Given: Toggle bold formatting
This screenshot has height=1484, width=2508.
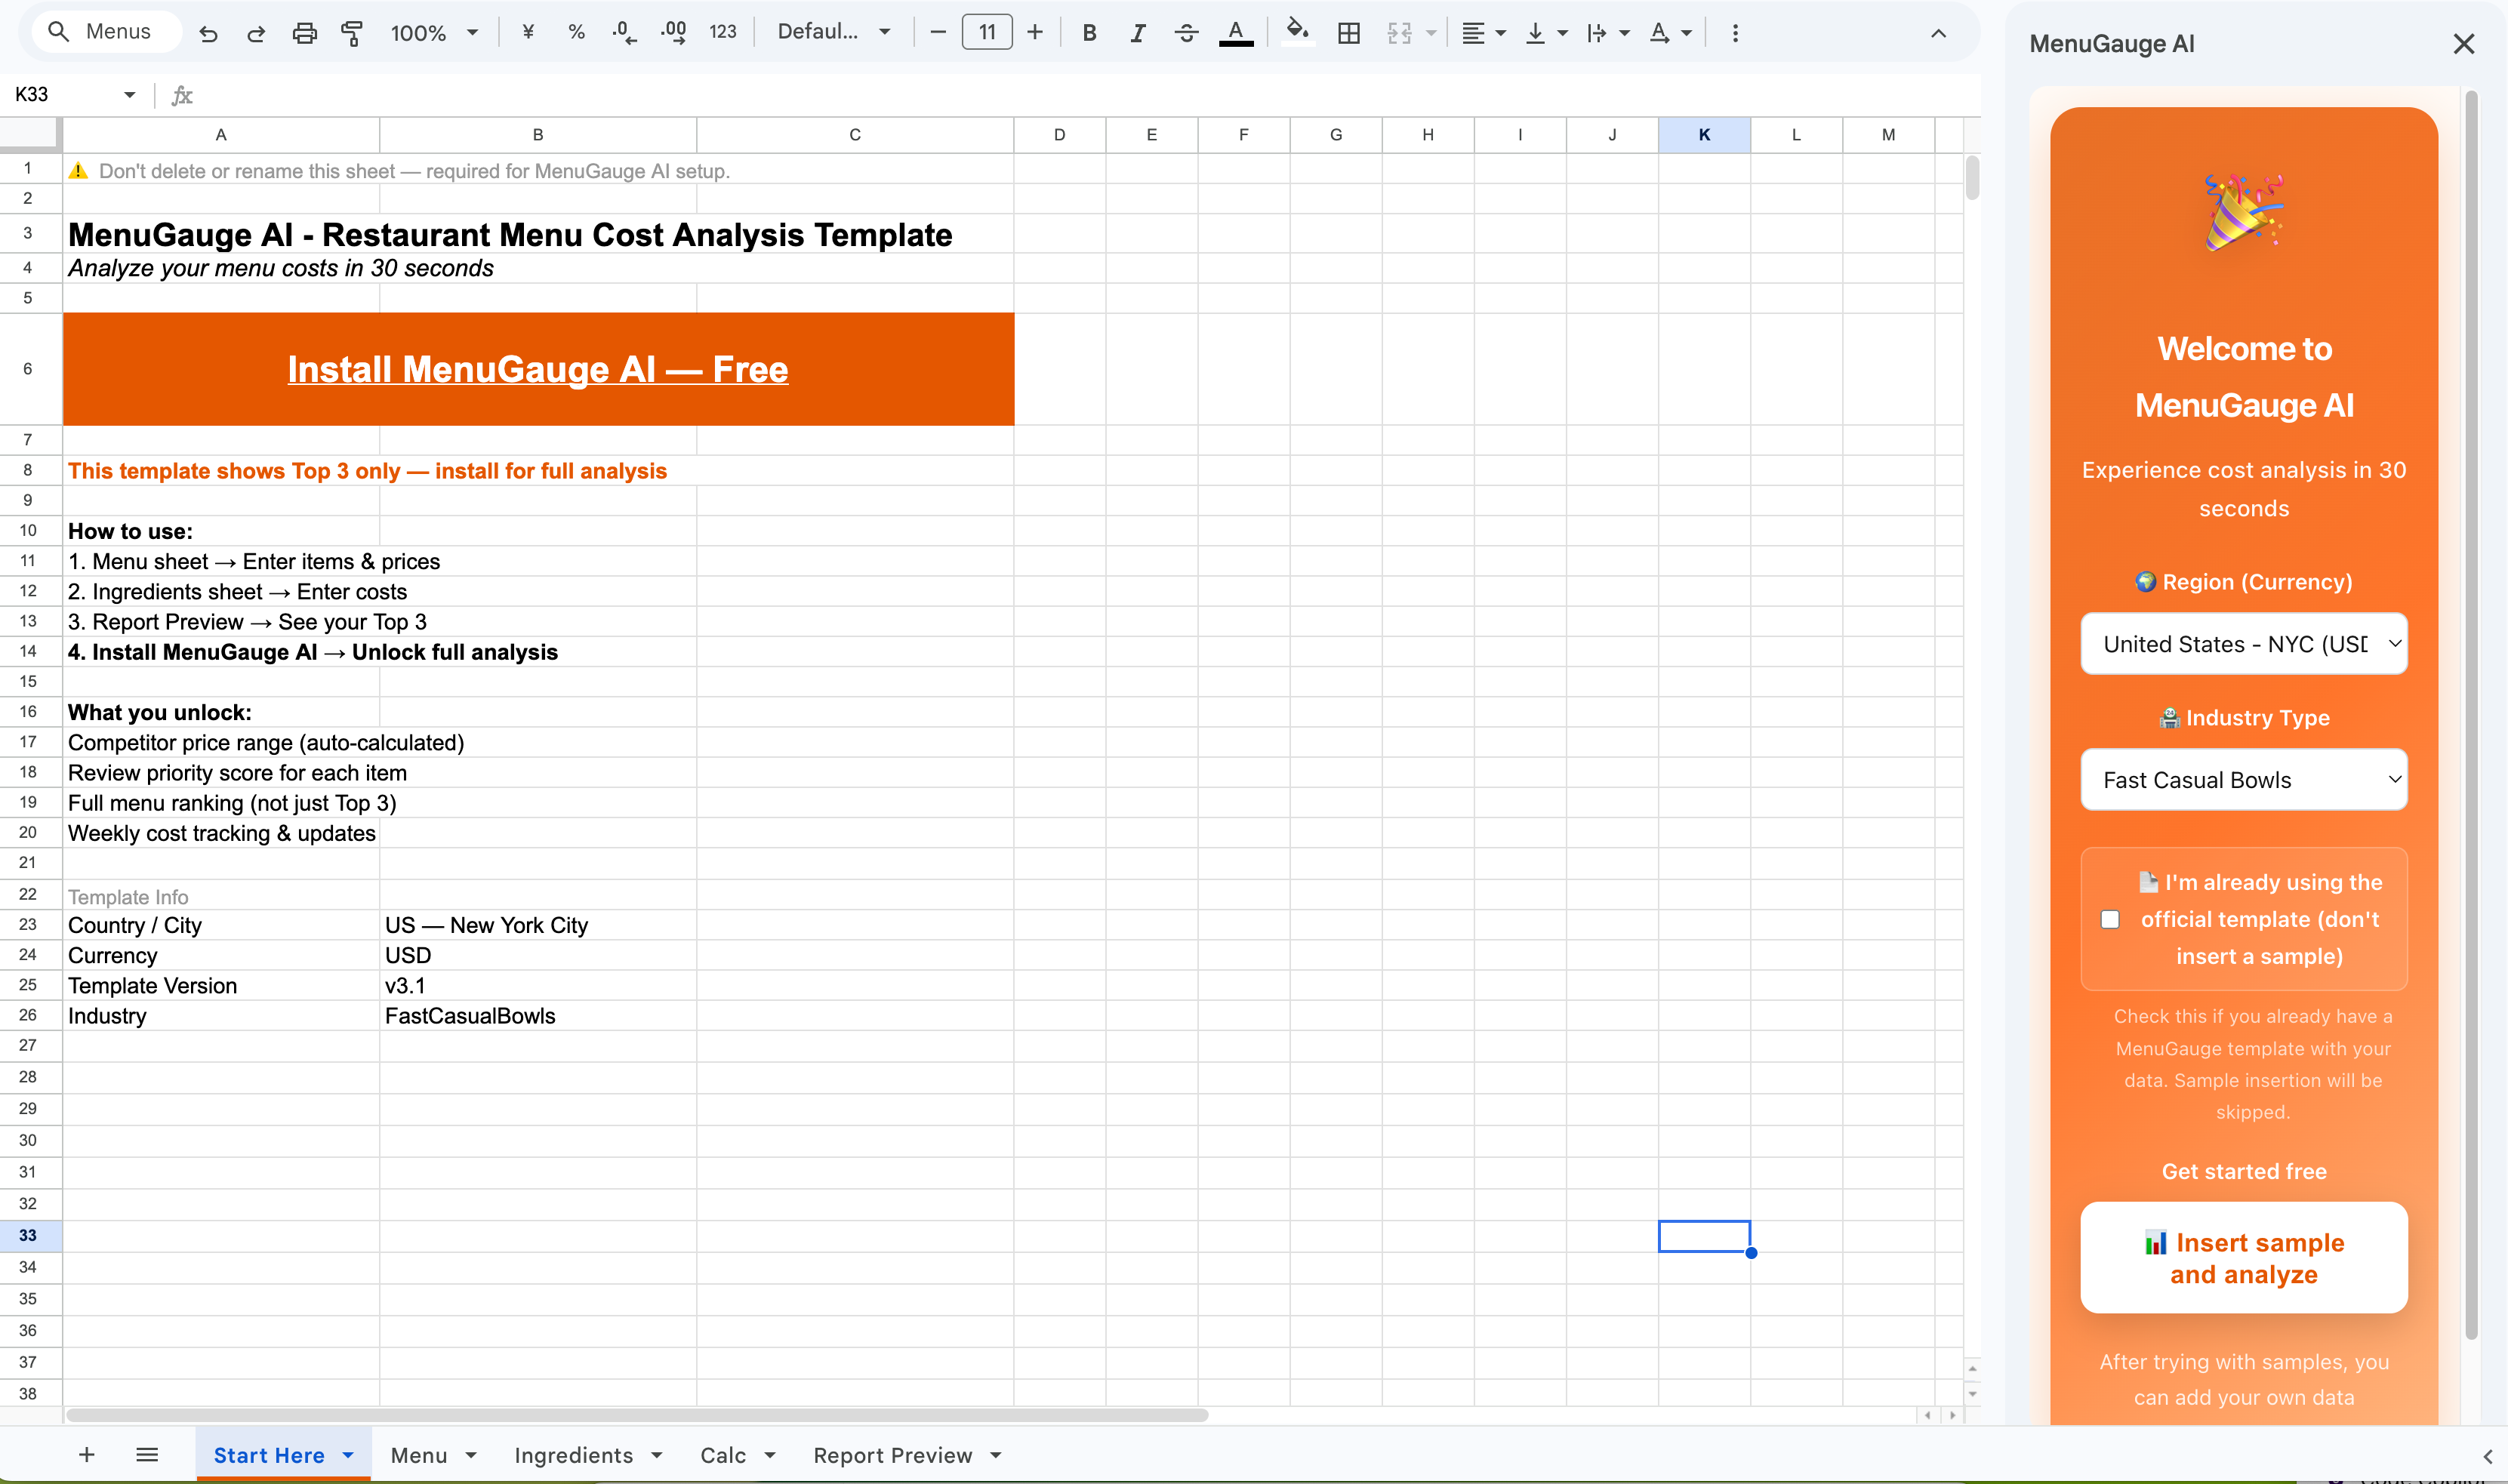Looking at the screenshot, I should [x=1089, y=33].
